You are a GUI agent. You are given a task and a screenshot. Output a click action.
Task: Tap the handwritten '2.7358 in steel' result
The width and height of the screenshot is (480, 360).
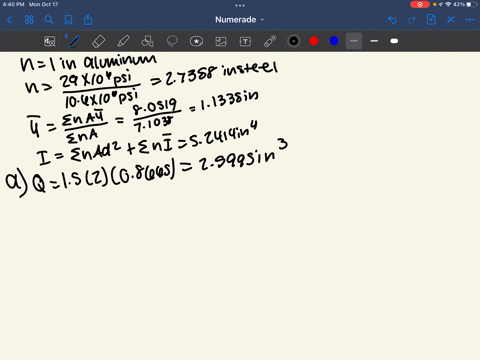[220, 74]
